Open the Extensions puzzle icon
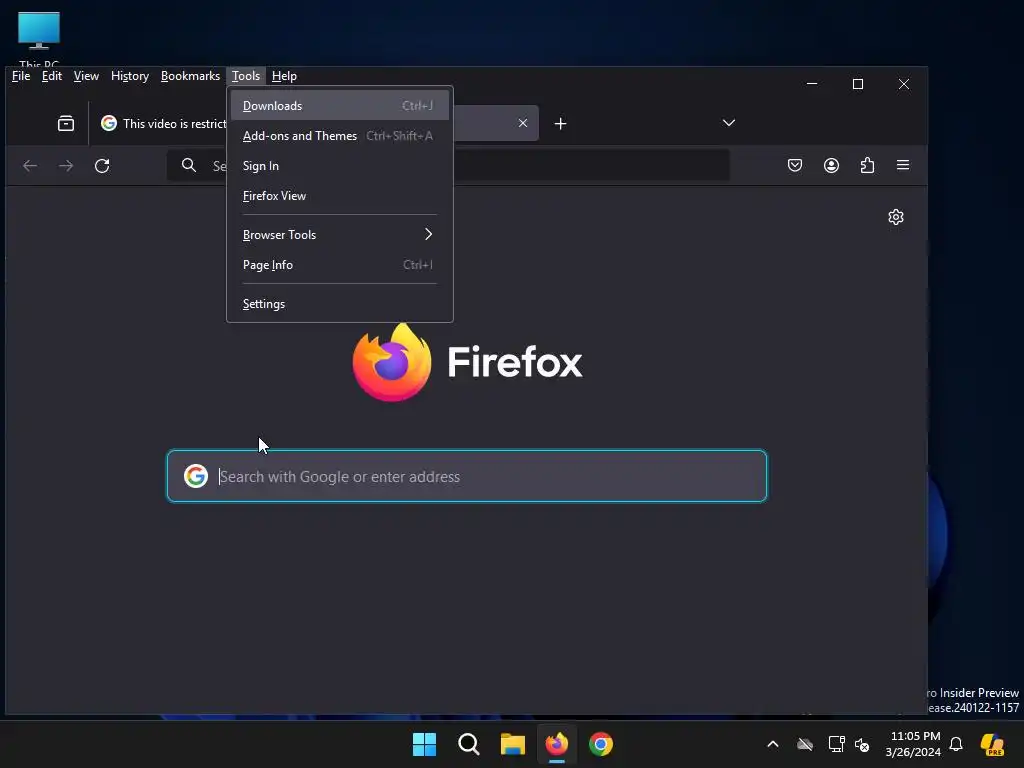Image resolution: width=1024 pixels, height=768 pixels. 867,165
